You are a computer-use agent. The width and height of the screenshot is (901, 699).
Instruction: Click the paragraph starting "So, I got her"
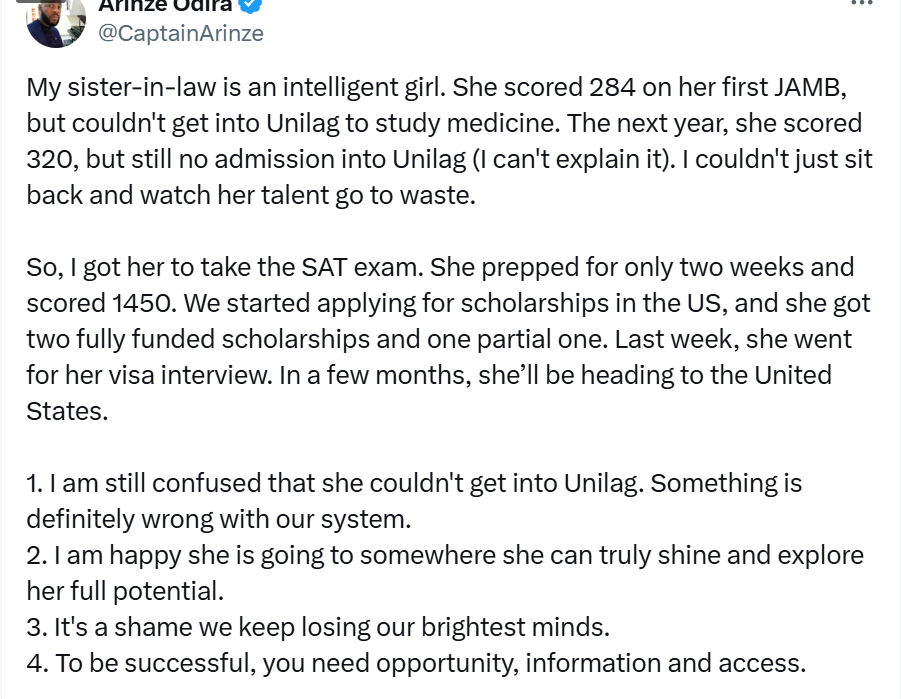[440, 339]
